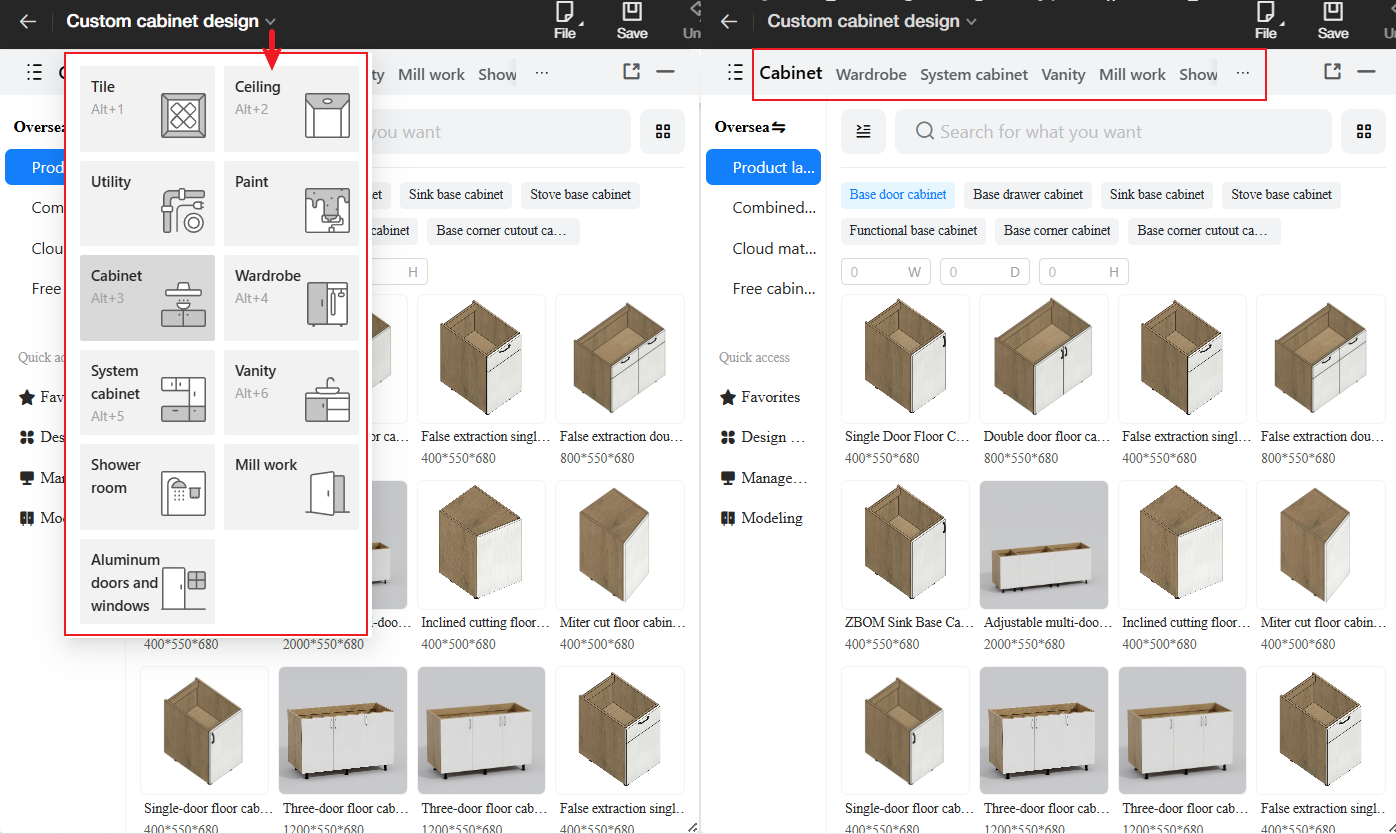This screenshot has width=1396, height=834.
Task: Select the ZBOM Sink Base Ca... thumbnail
Action: pos(905,545)
